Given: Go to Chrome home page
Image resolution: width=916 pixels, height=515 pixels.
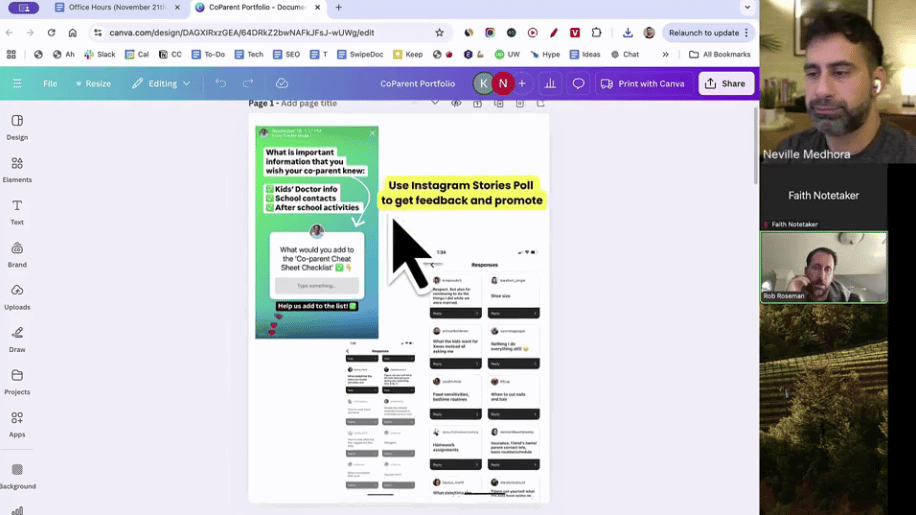Looking at the screenshot, I should [72, 33].
